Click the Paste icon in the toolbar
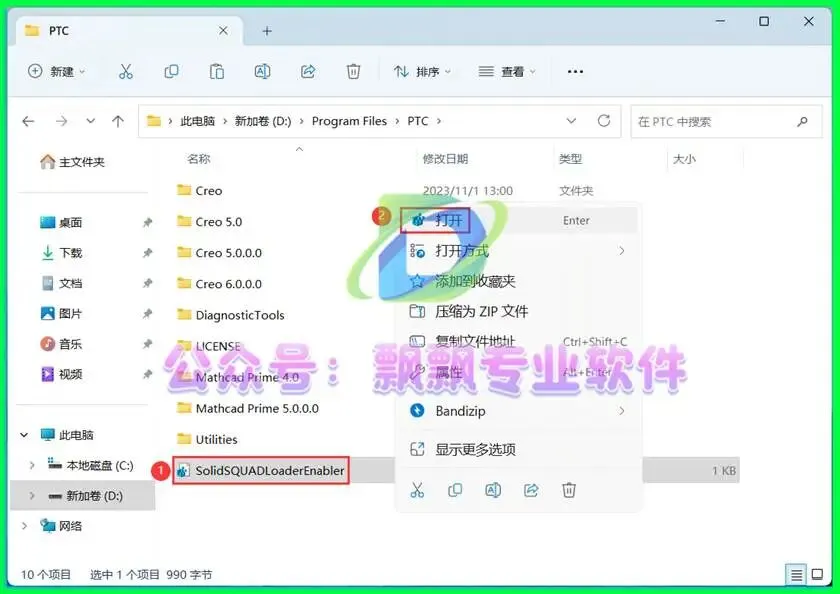840x594 pixels. tap(217, 71)
